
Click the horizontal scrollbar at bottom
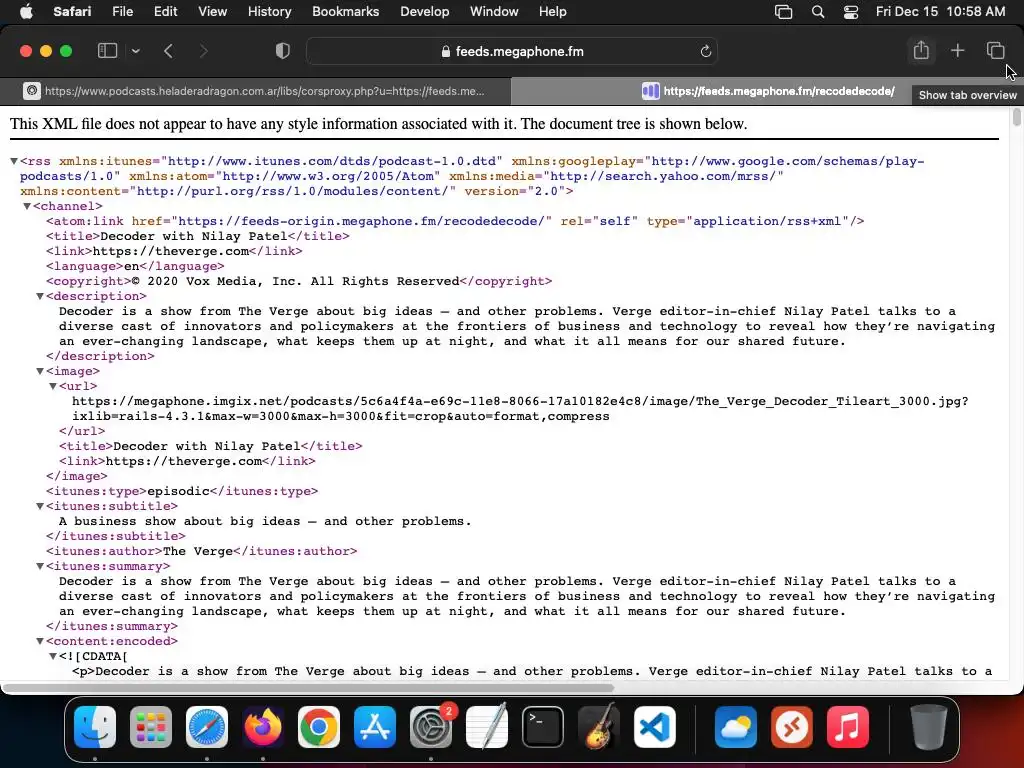307,688
